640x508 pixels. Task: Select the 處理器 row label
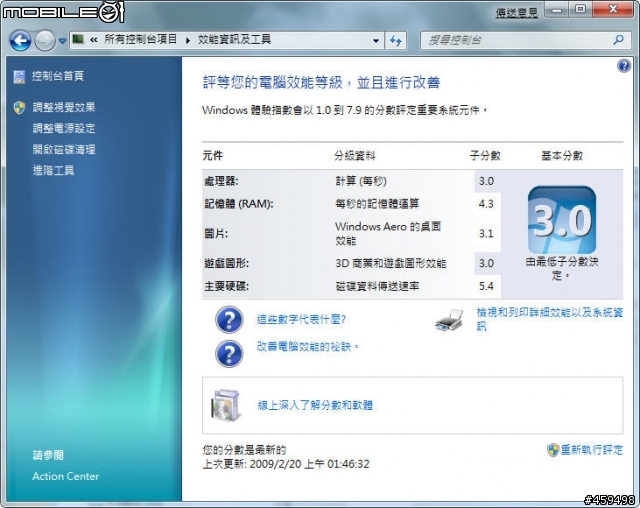[x=221, y=181]
